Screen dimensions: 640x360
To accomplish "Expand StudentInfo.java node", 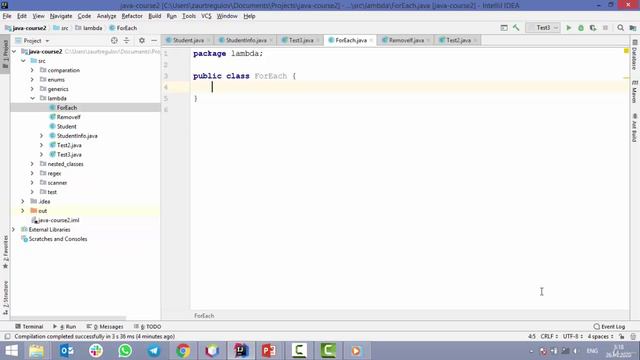I will click(42, 136).
